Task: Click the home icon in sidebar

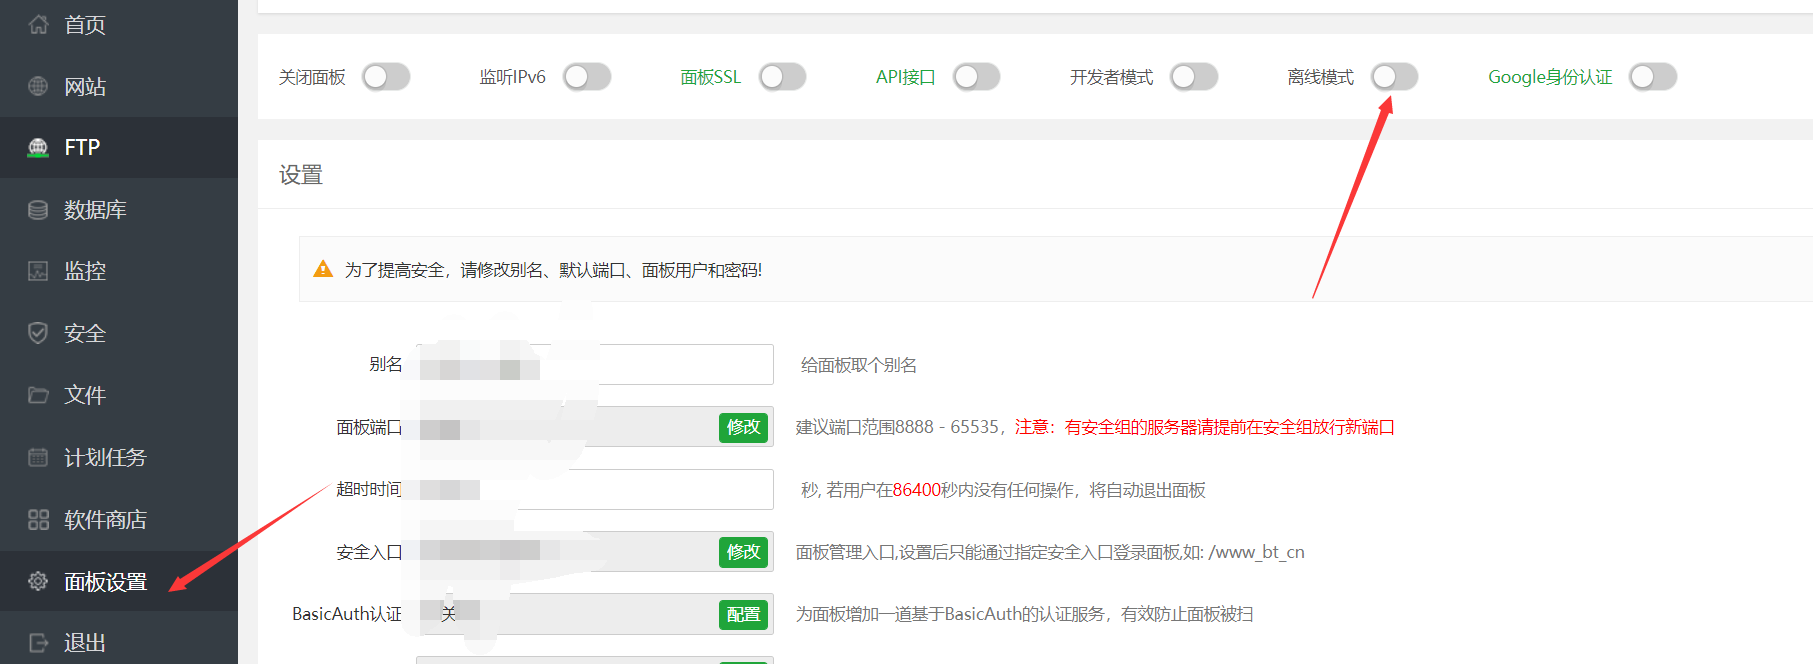Action: pyautogui.click(x=38, y=25)
